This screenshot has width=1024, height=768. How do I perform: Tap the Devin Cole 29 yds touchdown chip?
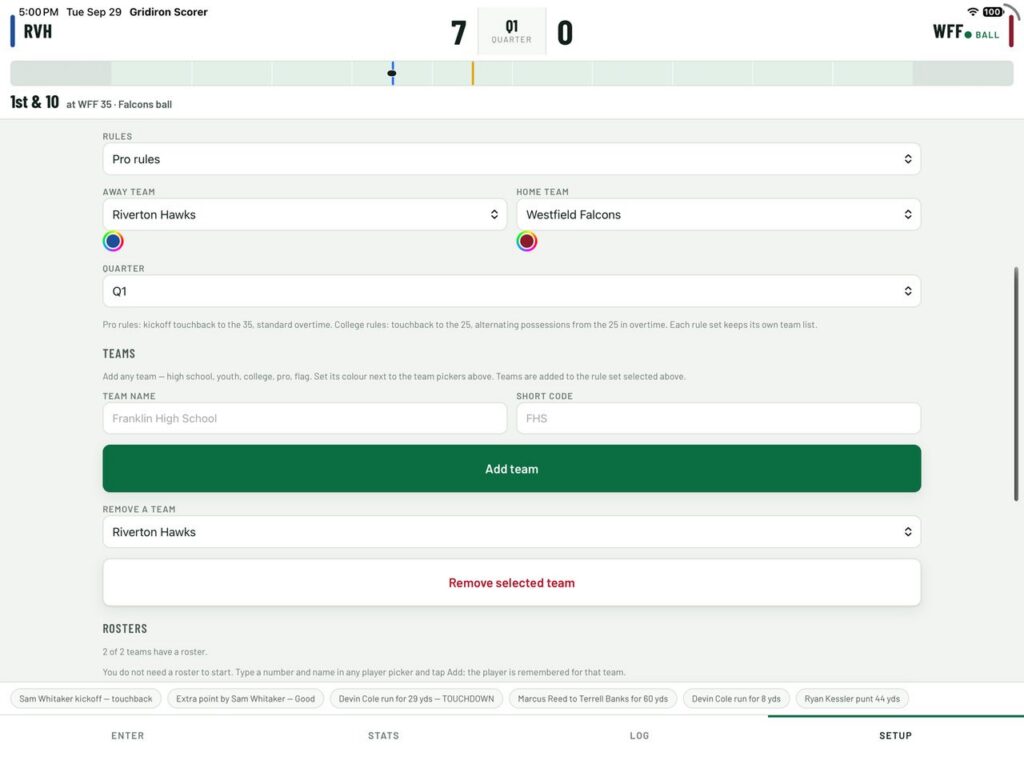pyautogui.click(x=416, y=699)
